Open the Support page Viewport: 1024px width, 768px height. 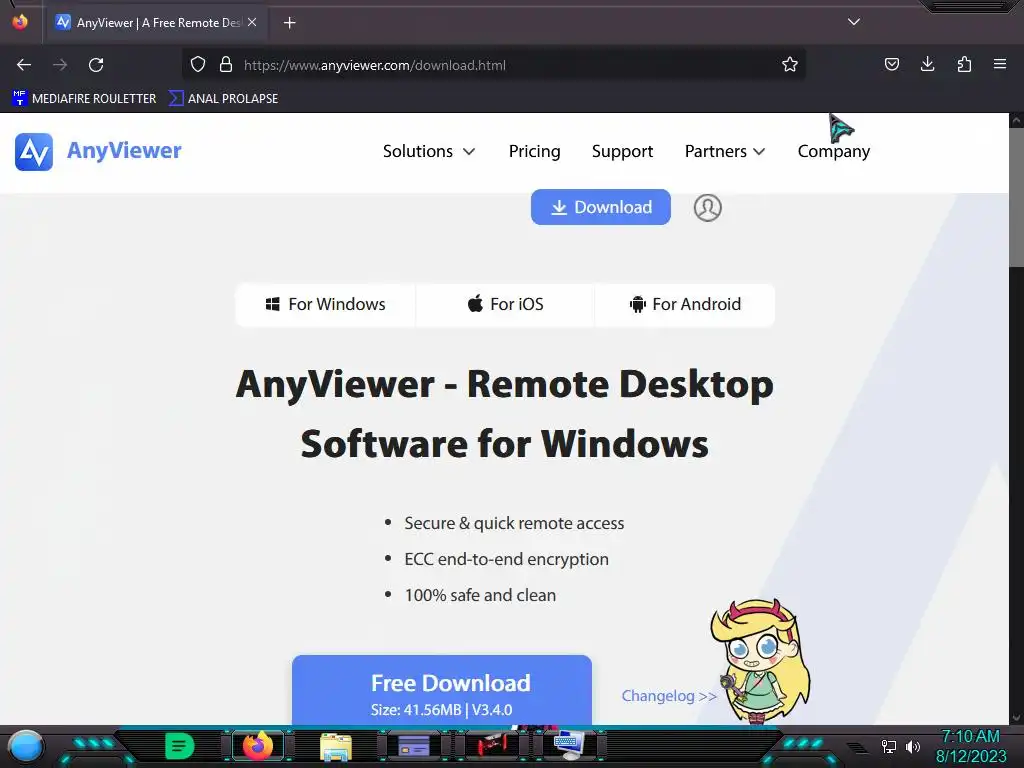click(622, 152)
